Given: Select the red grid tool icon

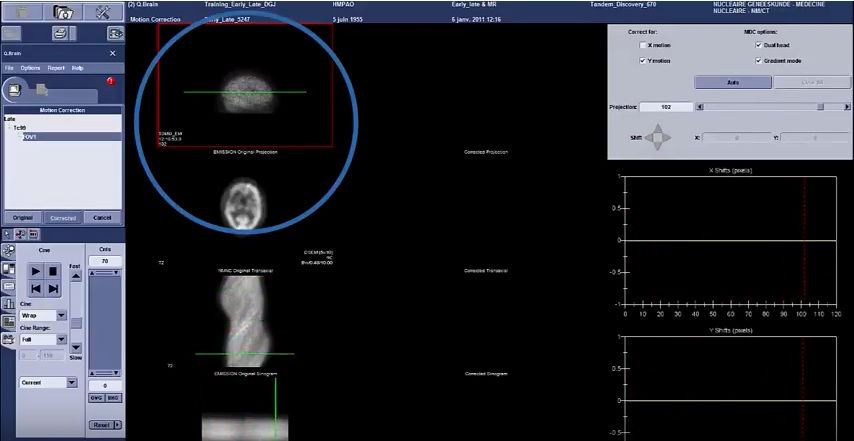Looking at the screenshot, I should (33, 234).
